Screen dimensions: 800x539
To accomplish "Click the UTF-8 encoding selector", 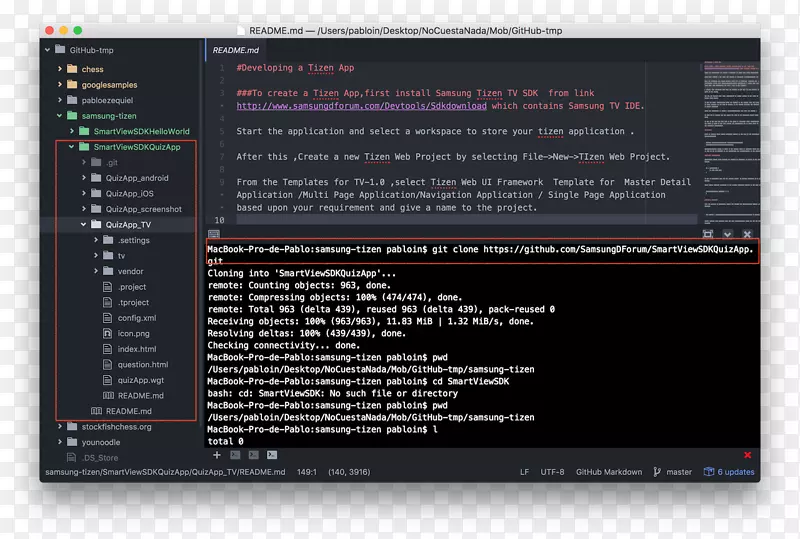I will tap(554, 472).
